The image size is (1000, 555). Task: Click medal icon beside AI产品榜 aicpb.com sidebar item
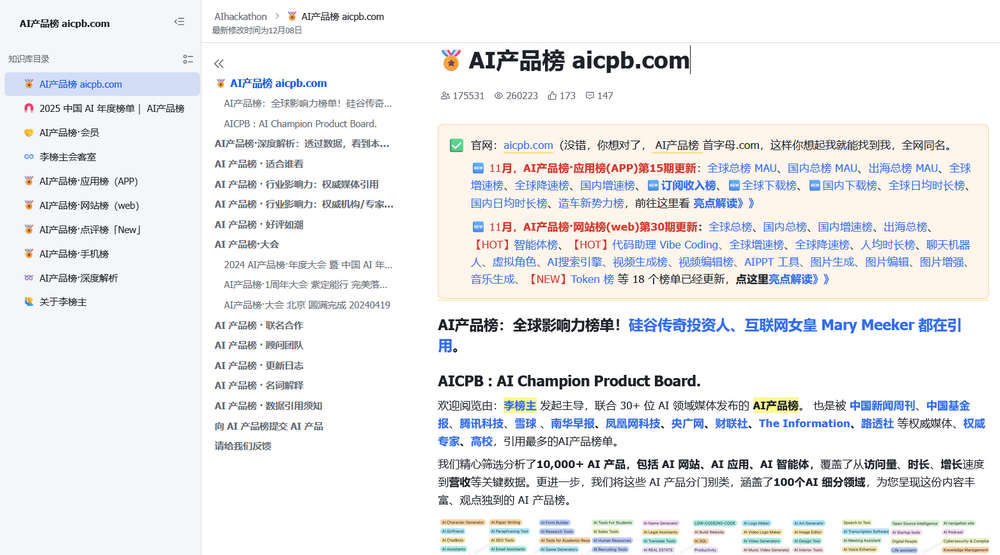(29, 84)
